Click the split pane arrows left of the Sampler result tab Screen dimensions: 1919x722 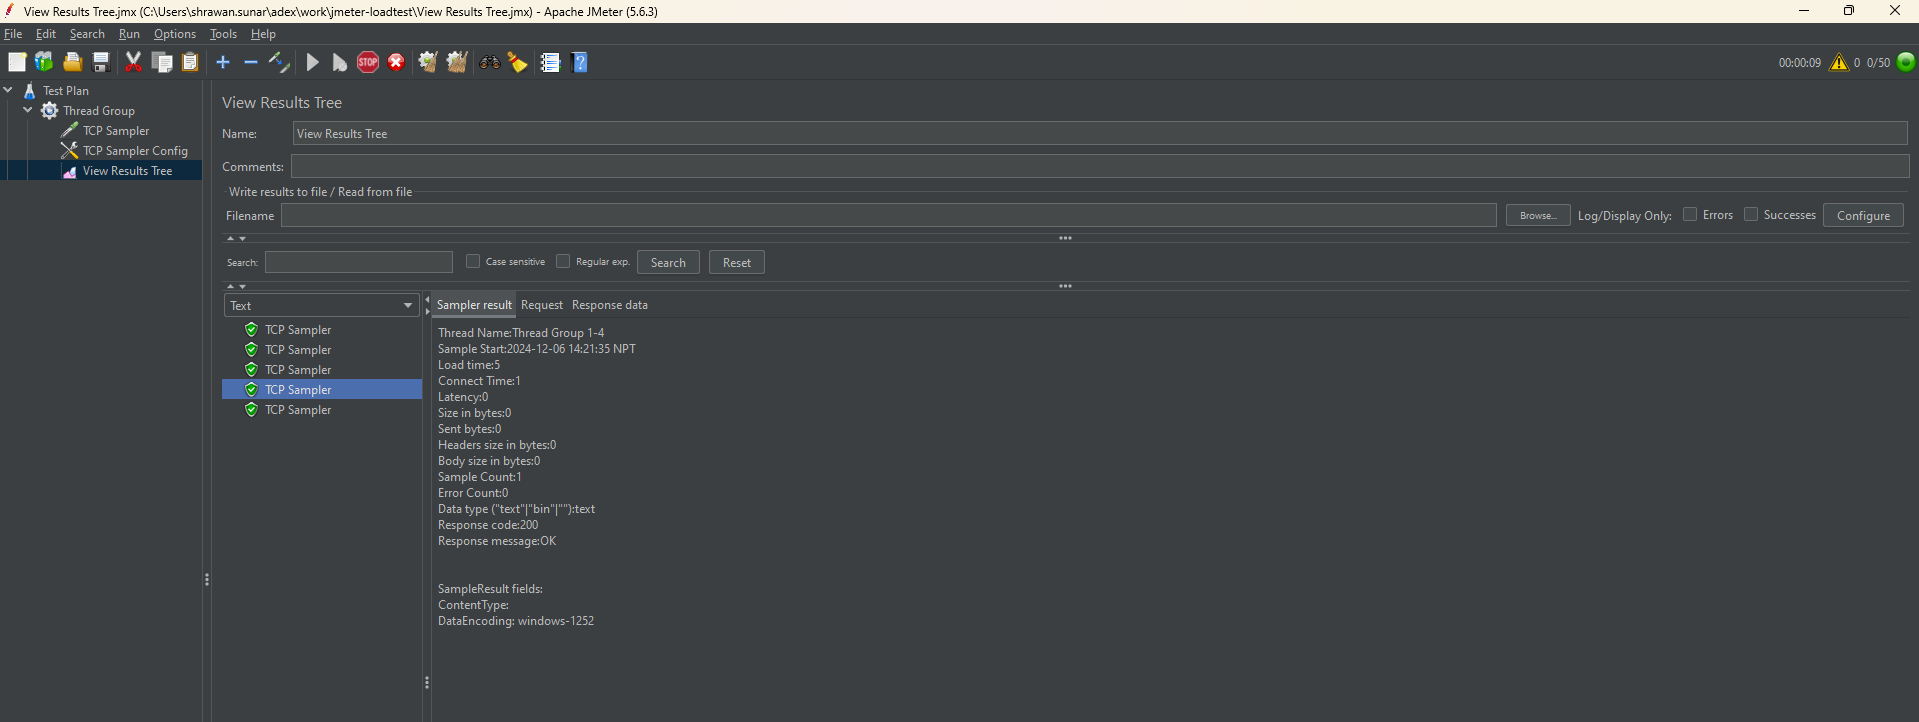click(x=427, y=305)
